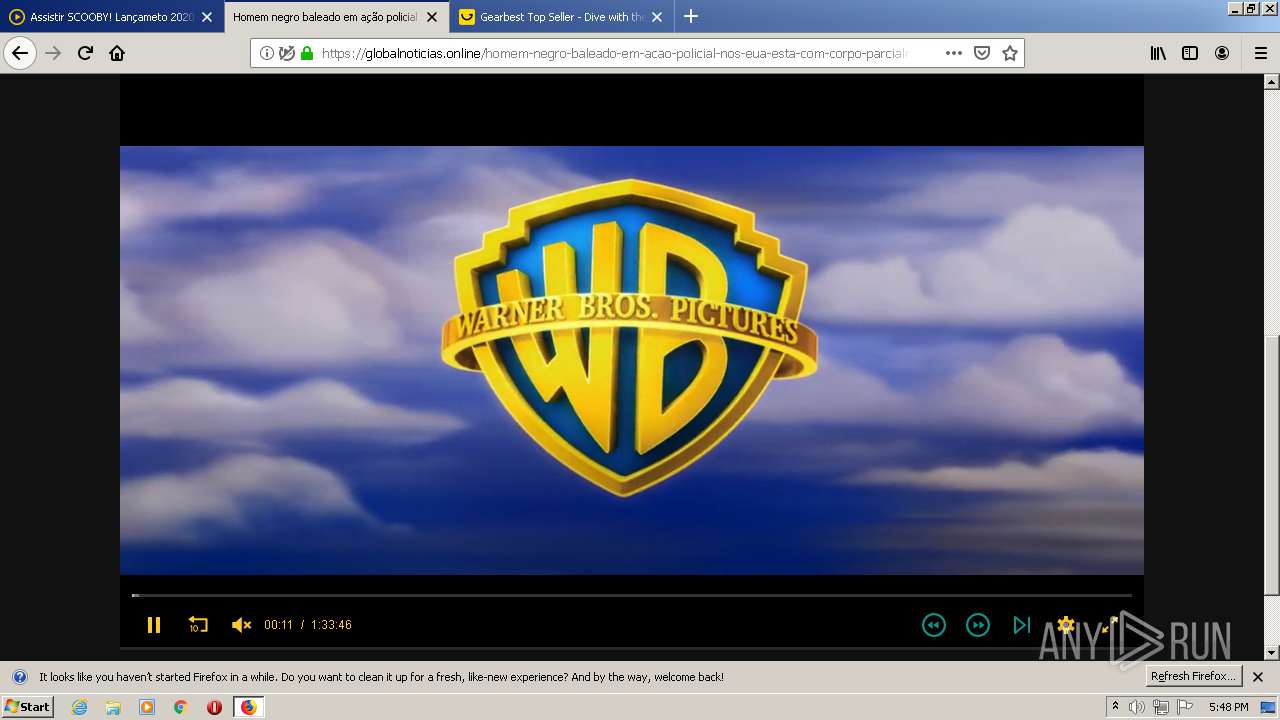
Task: Click the Warner Bros video frame
Action: click(x=632, y=360)
